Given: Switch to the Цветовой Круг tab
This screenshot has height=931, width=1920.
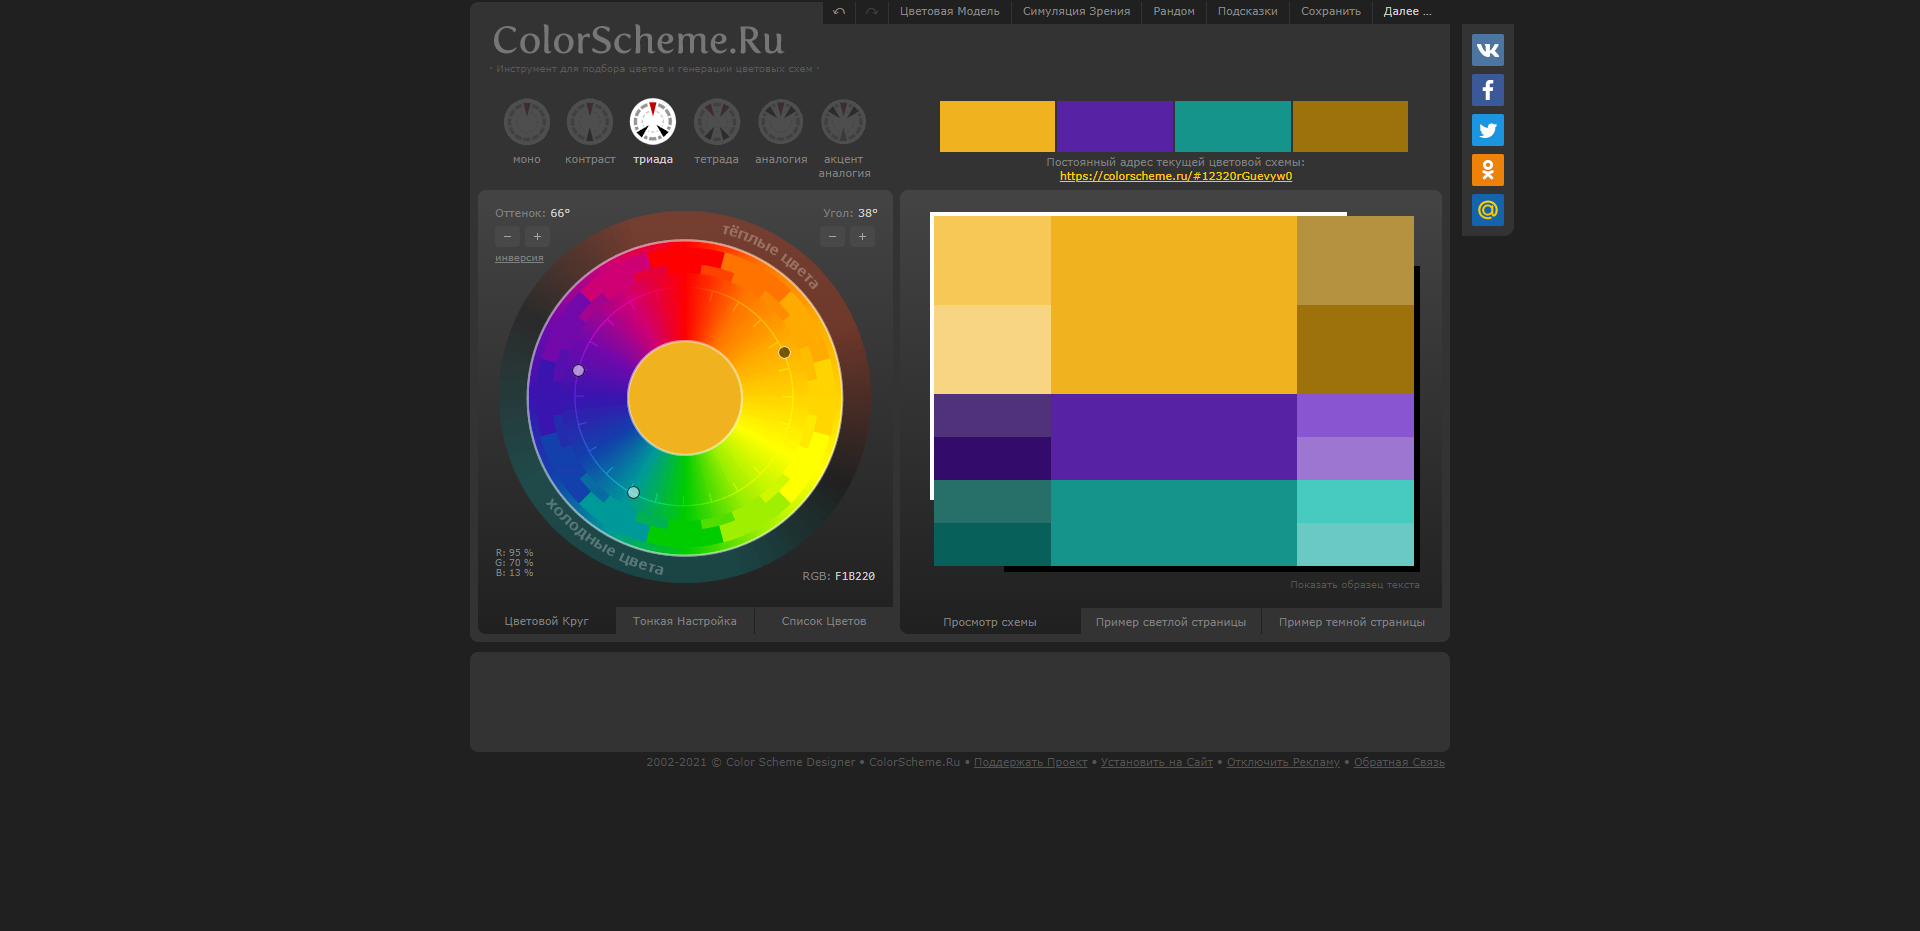Looking at the screenshot, I should point(547,621).
